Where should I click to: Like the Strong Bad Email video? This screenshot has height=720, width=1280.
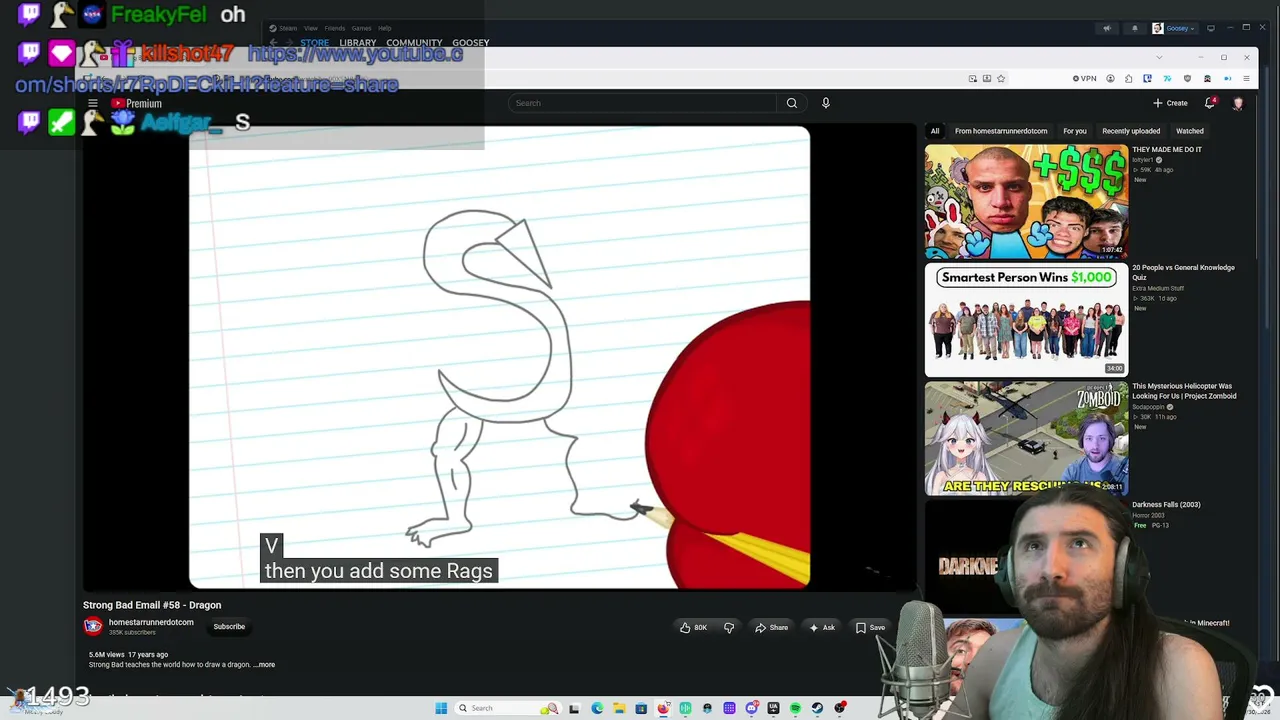(x=694, y=627)
